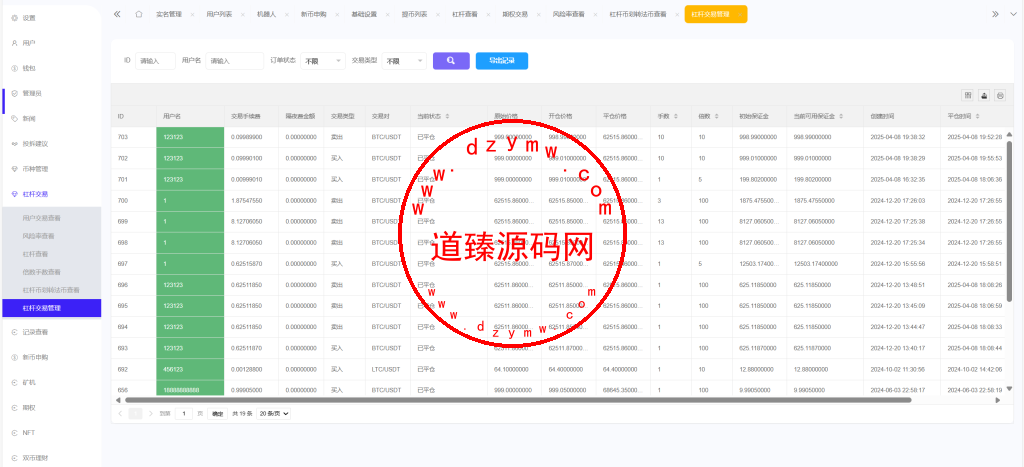Expand the 矿机 sidebar group
The width and height of the screenshot is (1024, 467).
click(50, 382)
